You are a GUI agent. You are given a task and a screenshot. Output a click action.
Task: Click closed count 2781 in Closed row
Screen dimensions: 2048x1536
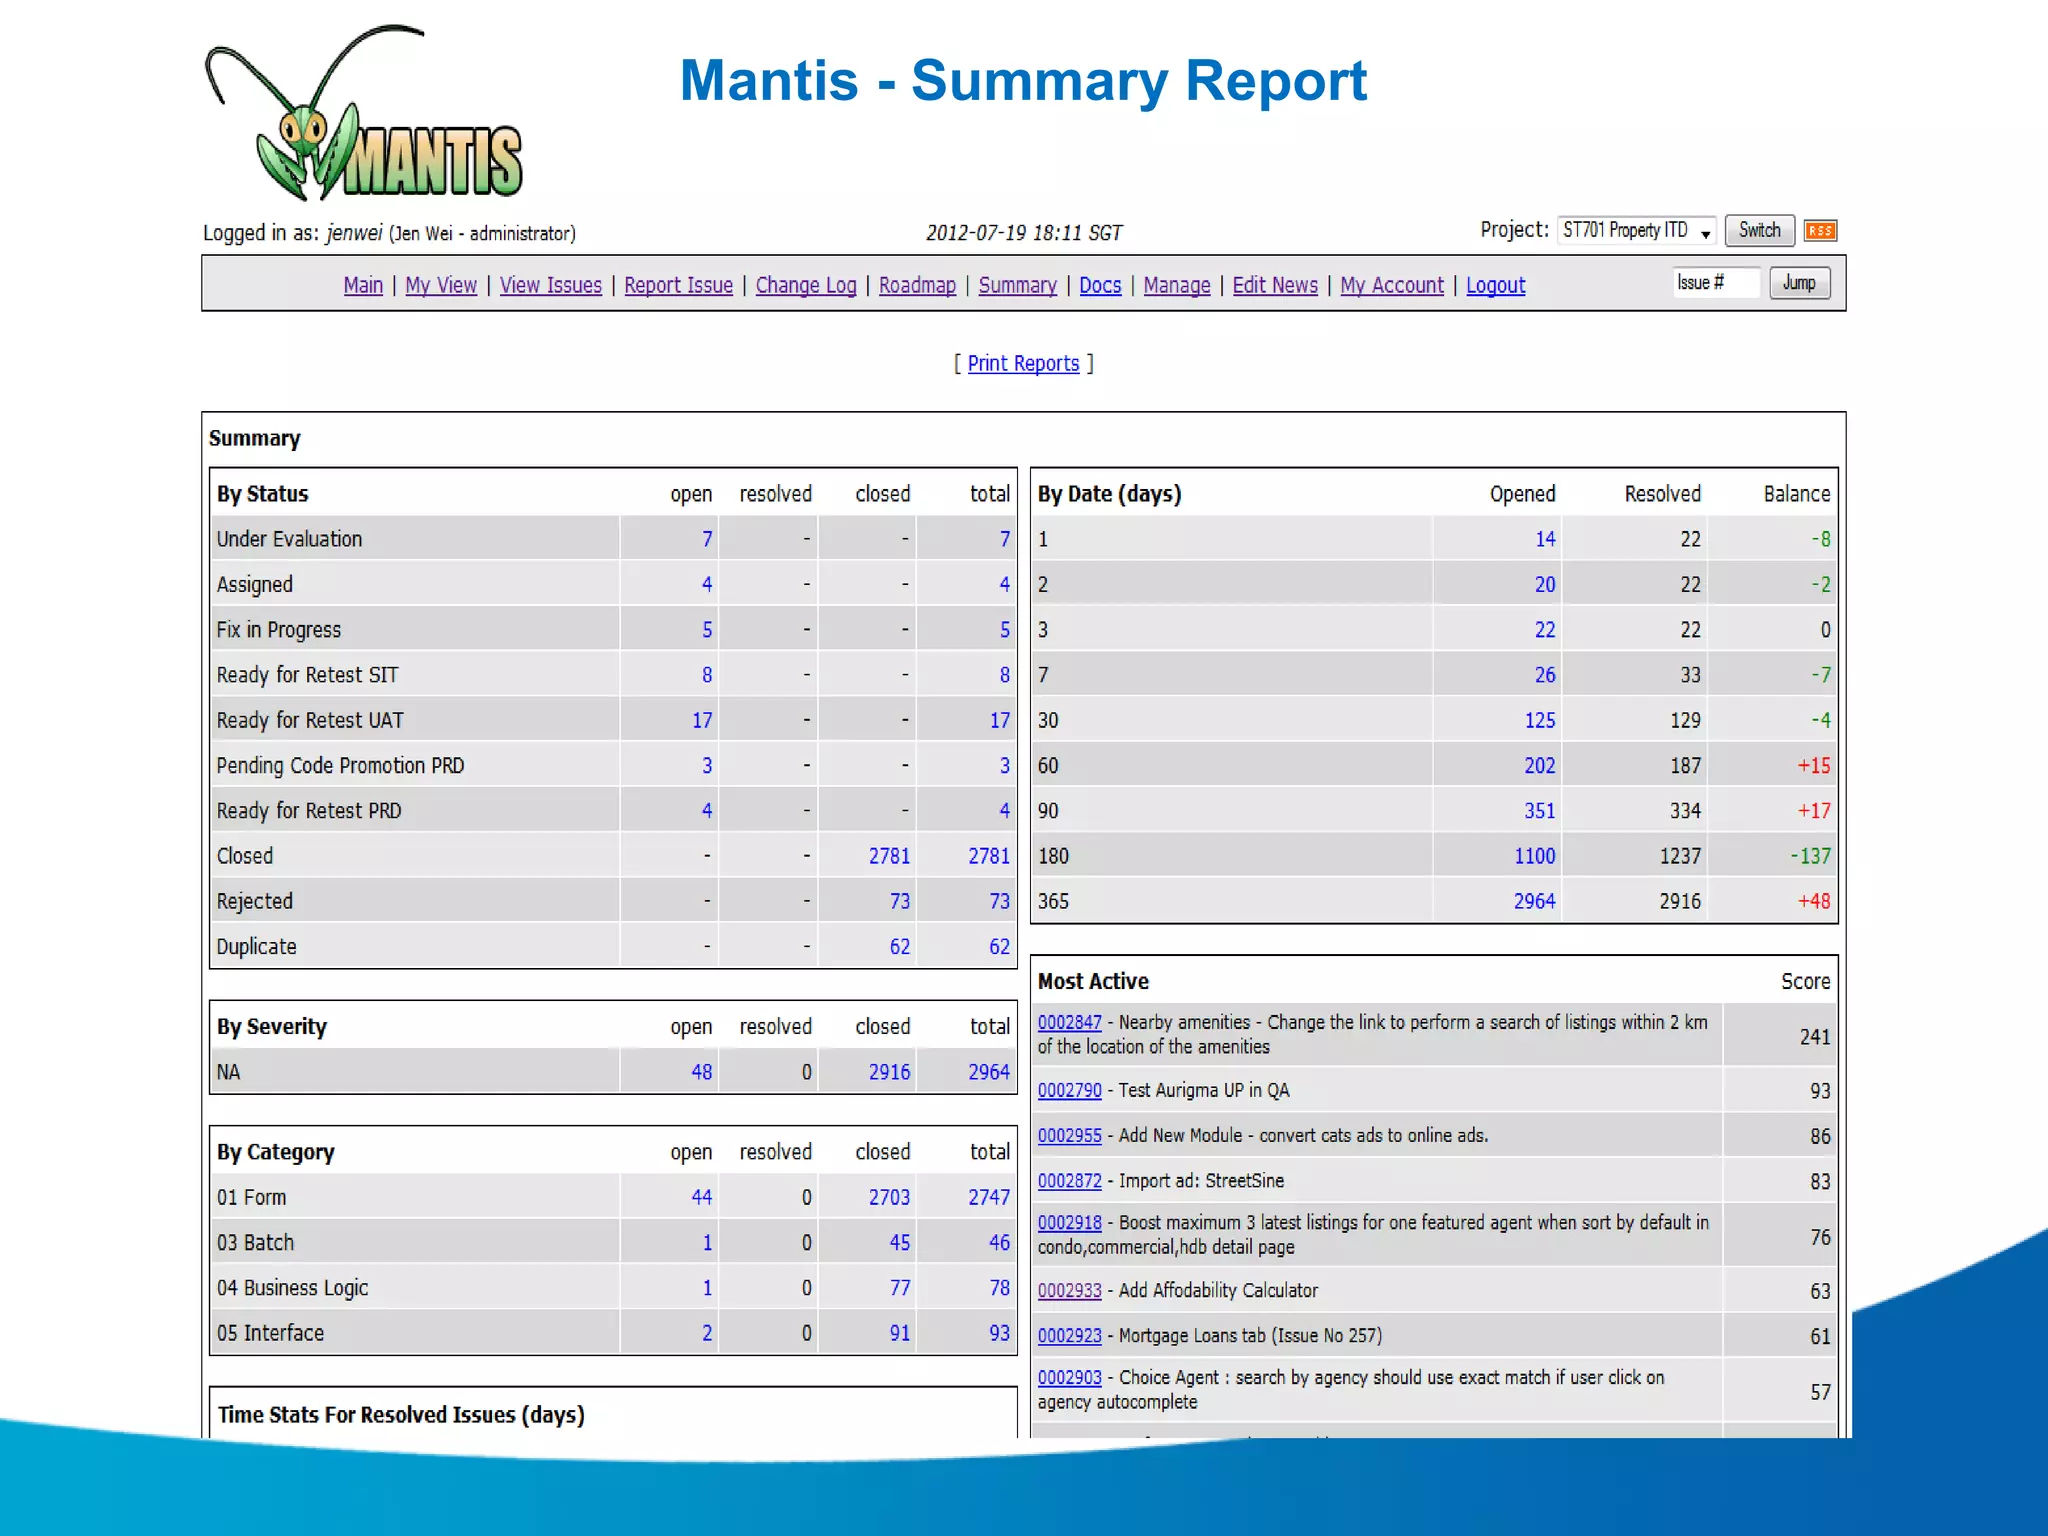(x=889, y=856)
